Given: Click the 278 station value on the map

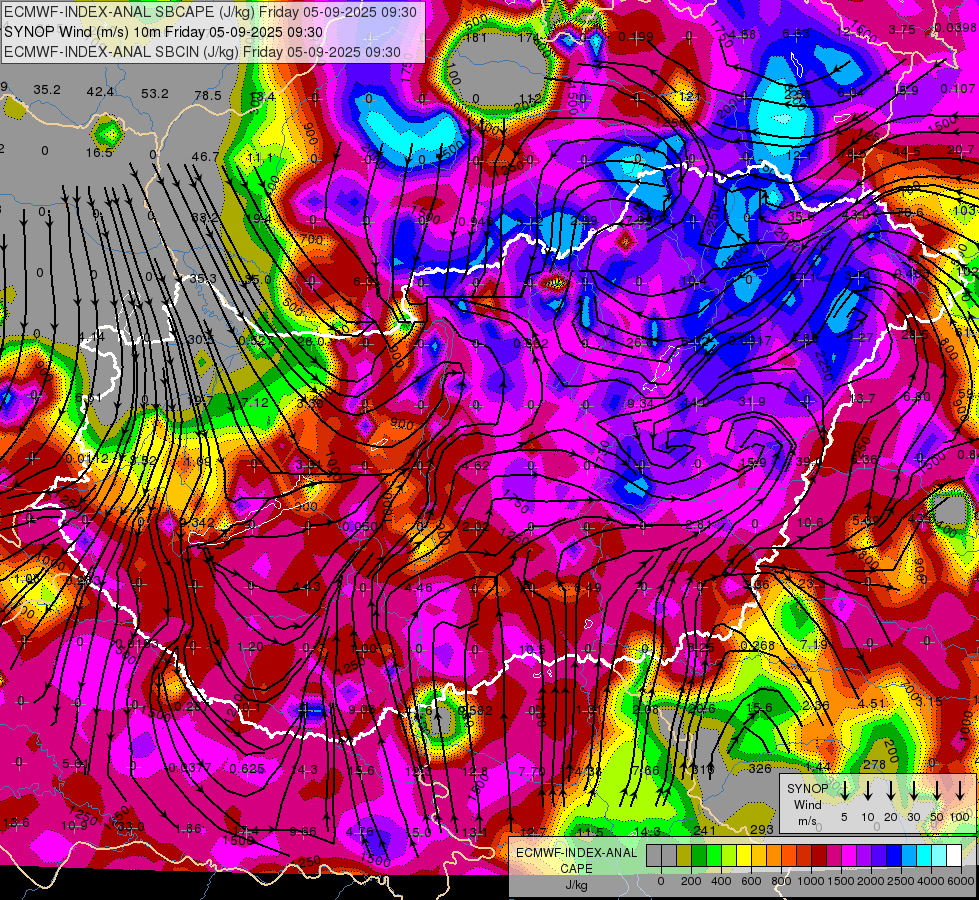Looking at the screenshot, I should tap(875, 764).
